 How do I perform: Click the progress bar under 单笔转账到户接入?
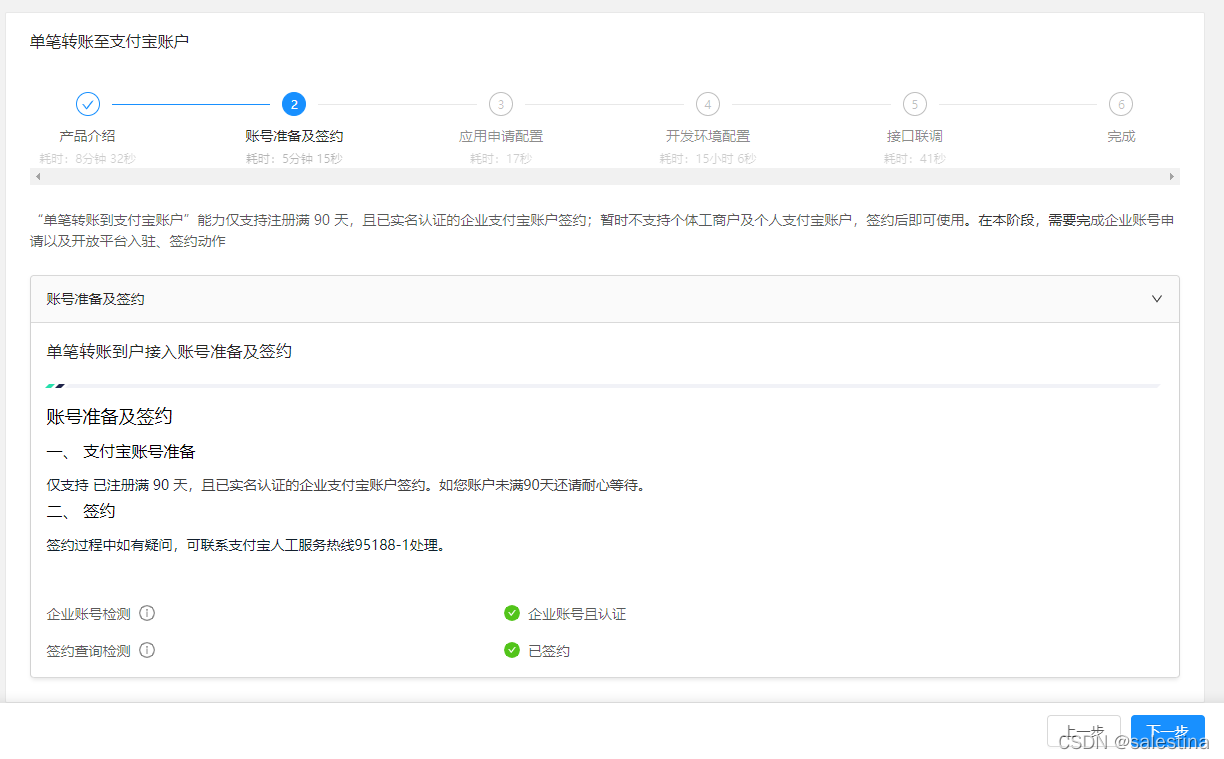(x=603, y=385)
